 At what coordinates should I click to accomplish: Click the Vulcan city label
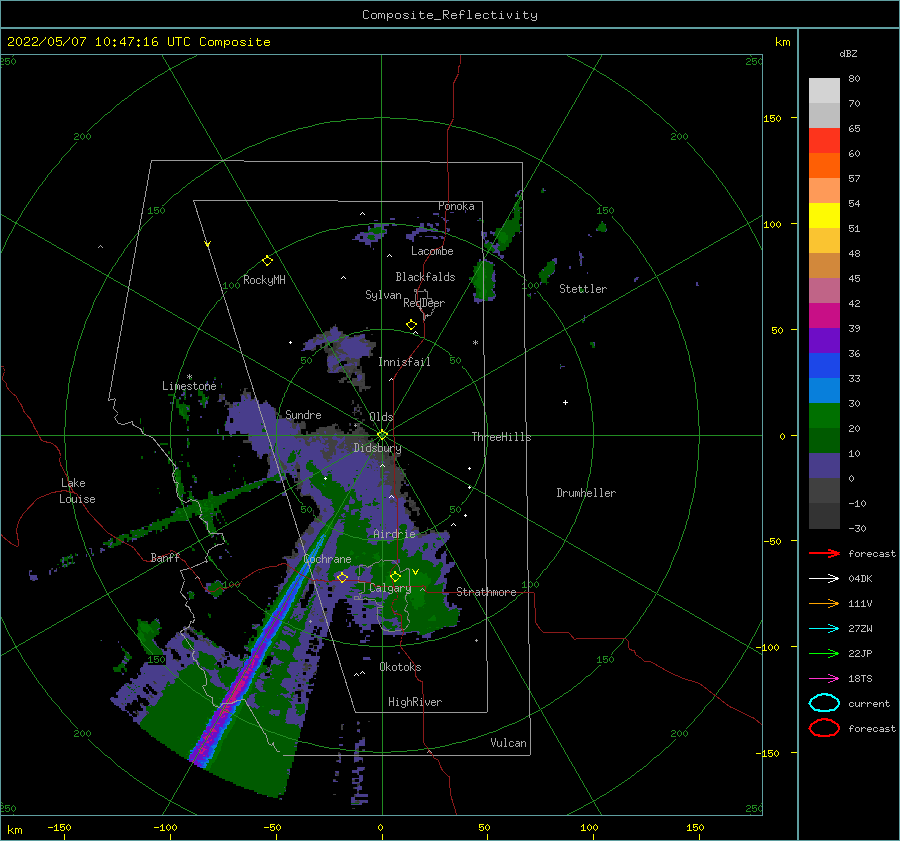(508, 743)
